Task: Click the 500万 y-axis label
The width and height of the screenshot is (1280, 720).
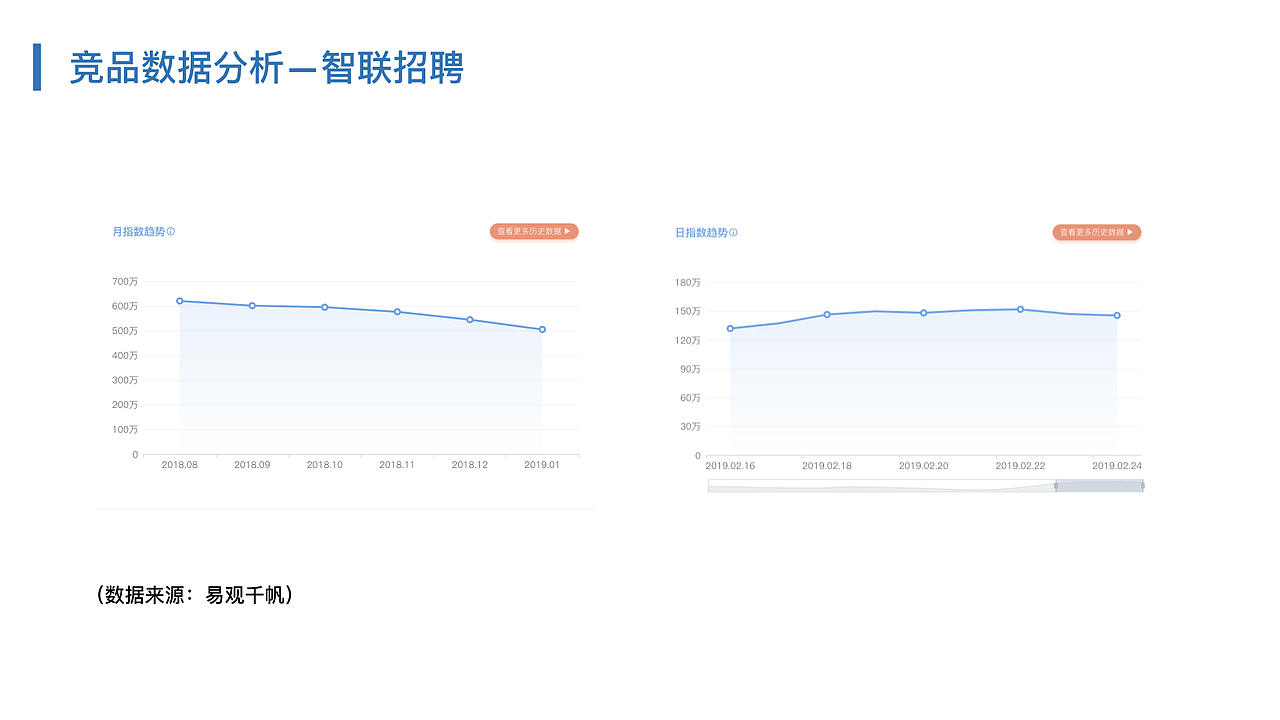Action: tap(125, 331)
